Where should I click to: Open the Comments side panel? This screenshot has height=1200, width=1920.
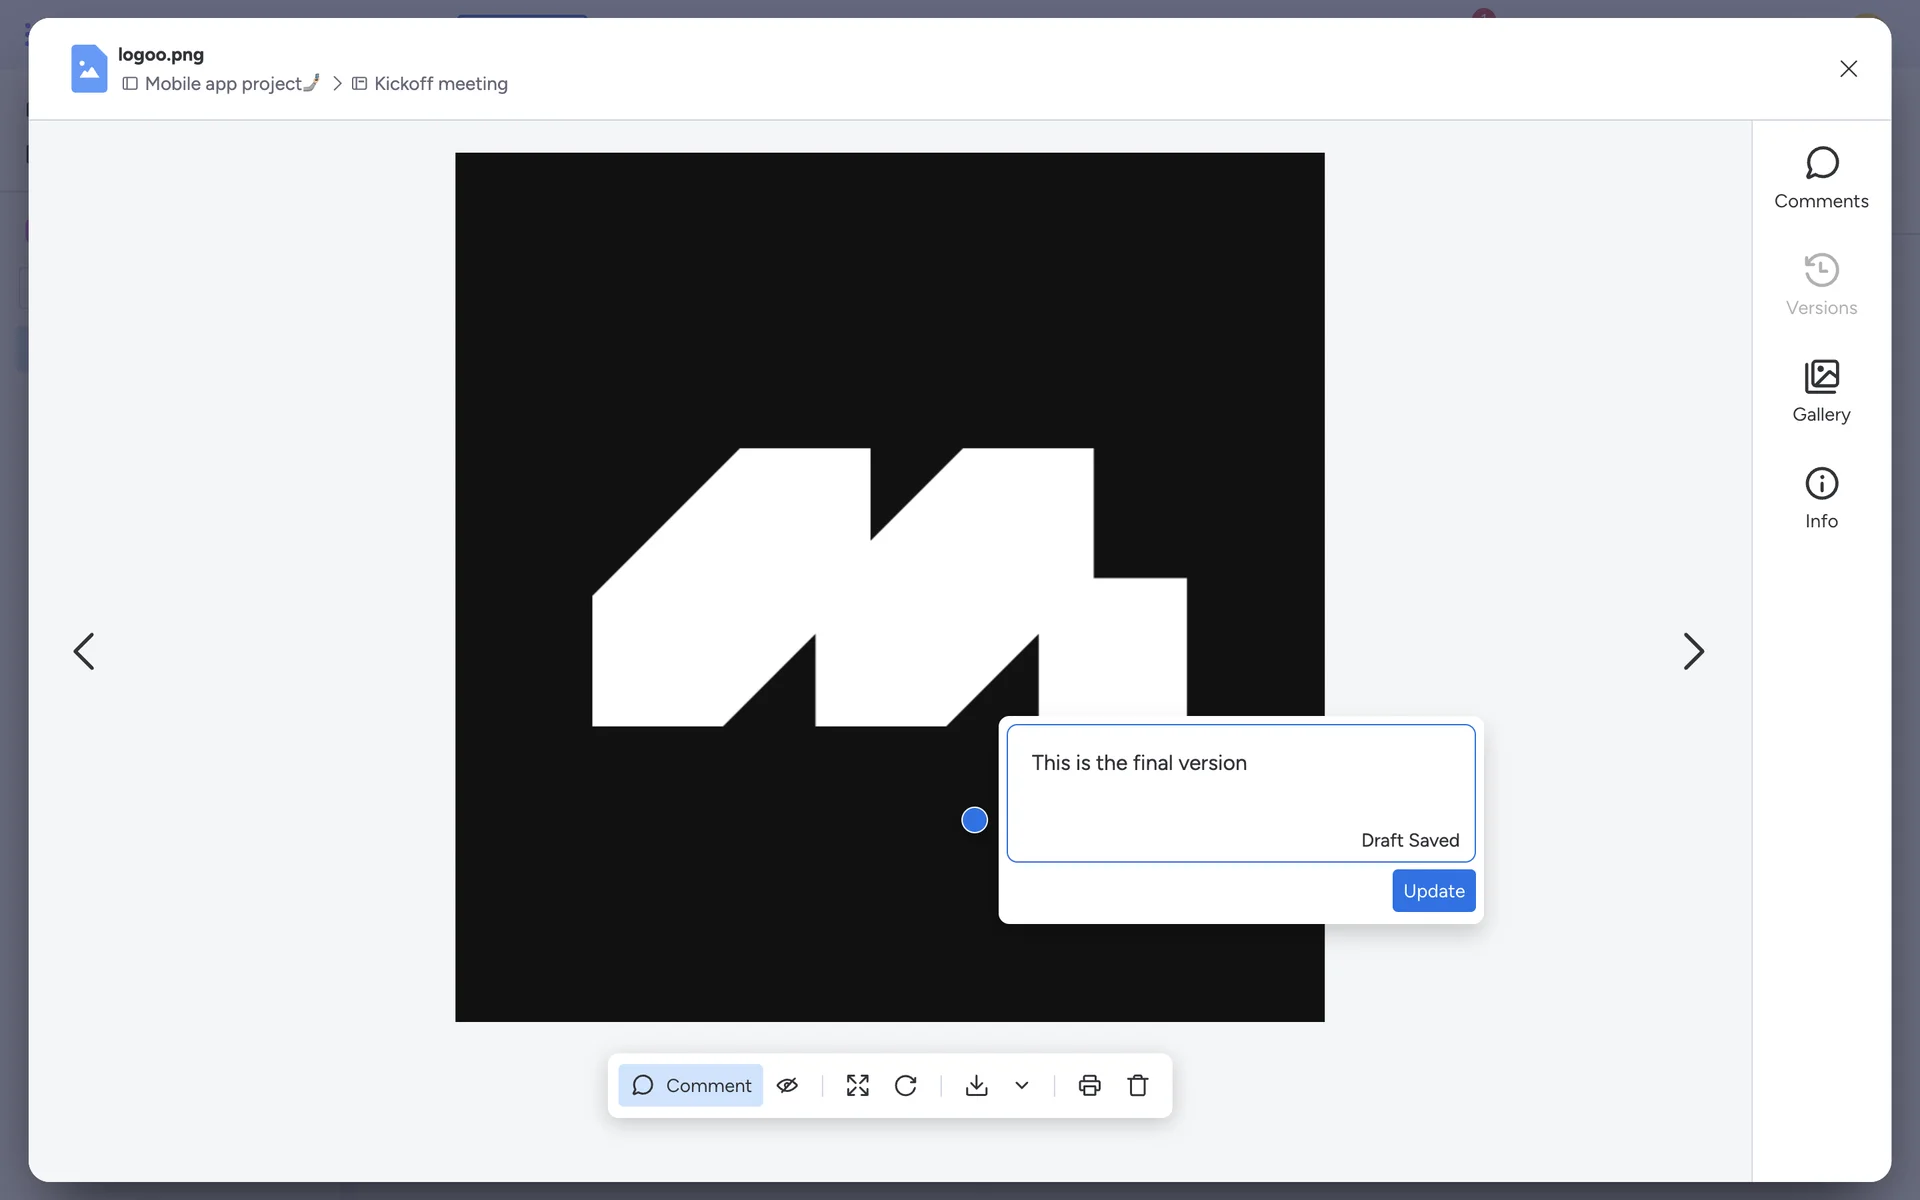1821,178
